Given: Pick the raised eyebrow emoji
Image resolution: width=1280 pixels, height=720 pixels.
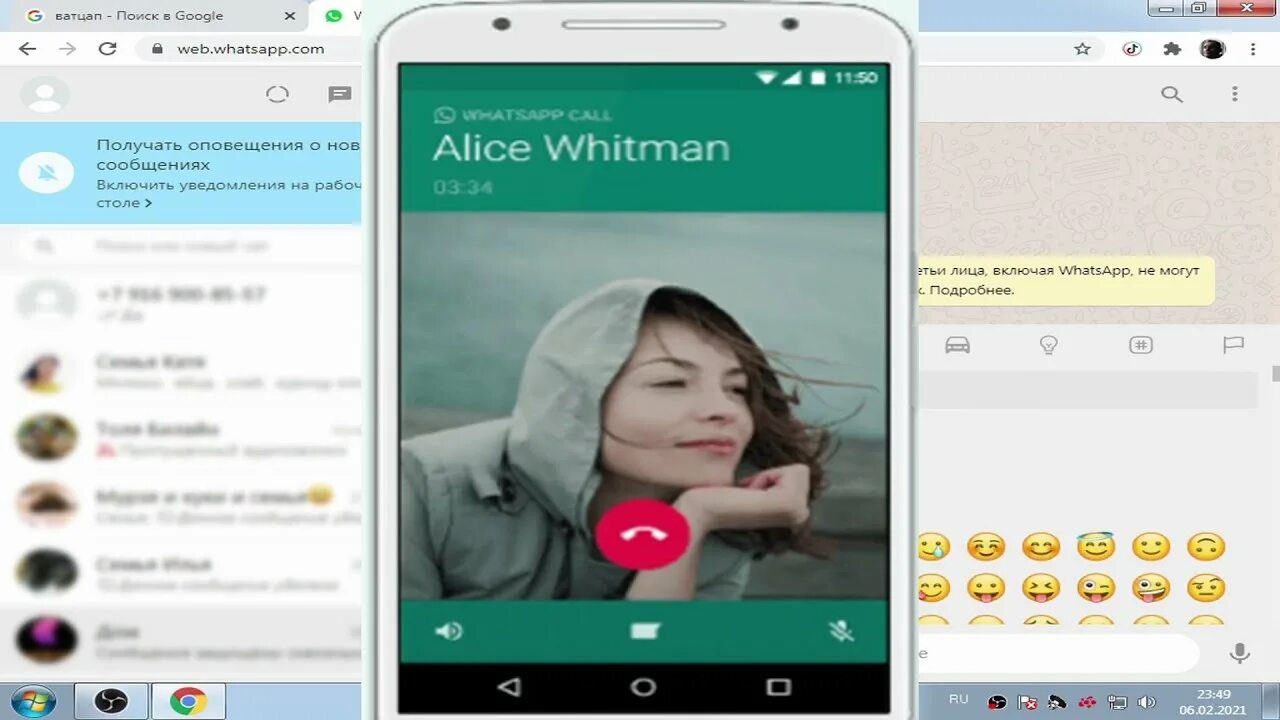Looking at the screenshot, I should [1206, 588].
